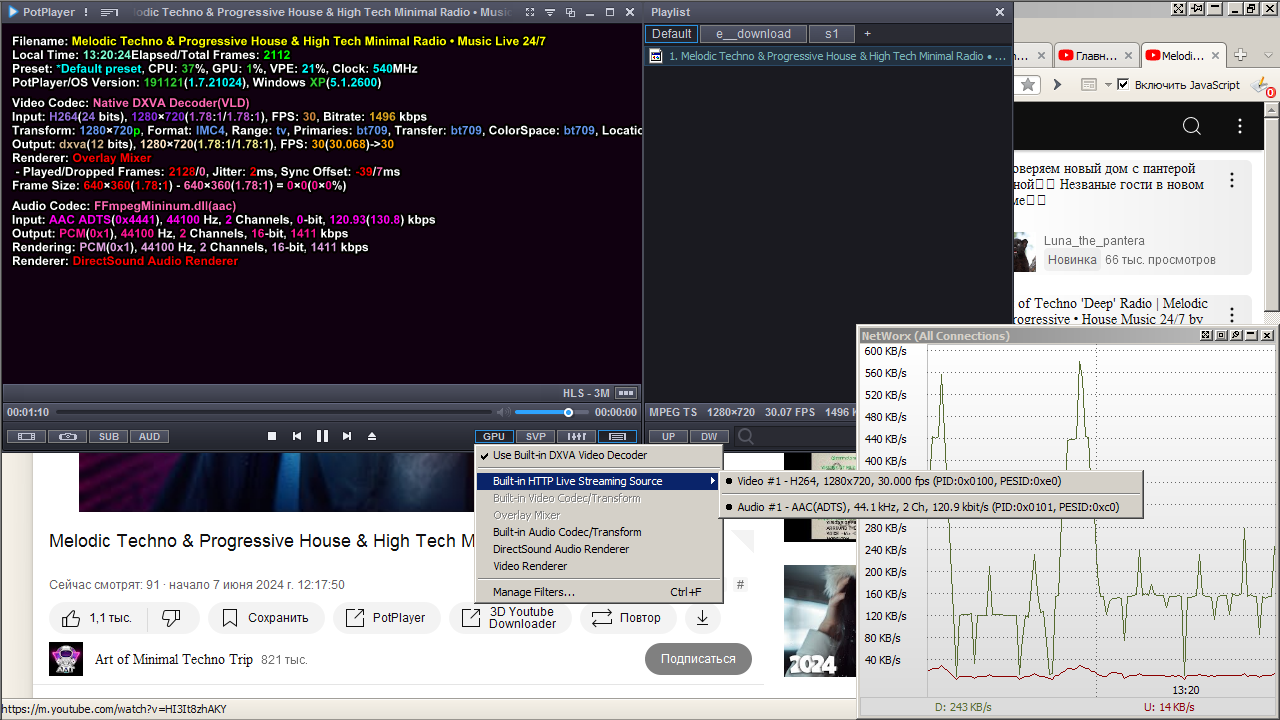Click the playback seek bar

pos(273,412)
